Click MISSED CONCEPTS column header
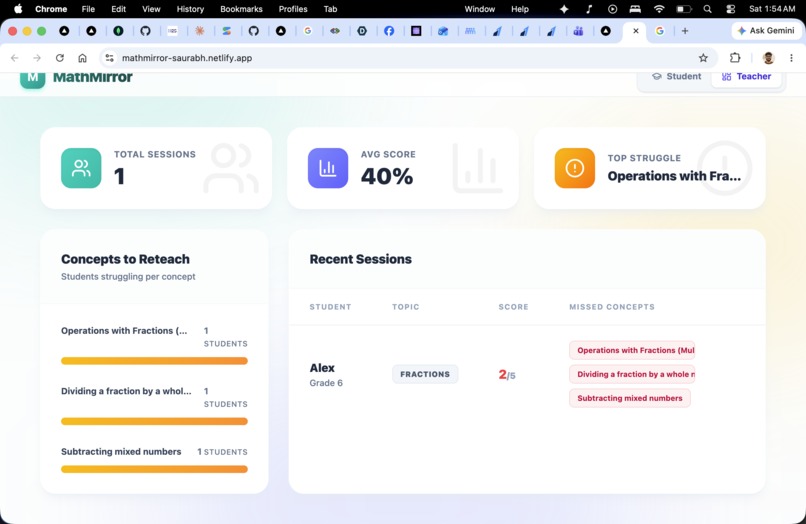Image resolution: width=806 pixels, height=524 pixels. 612,307
